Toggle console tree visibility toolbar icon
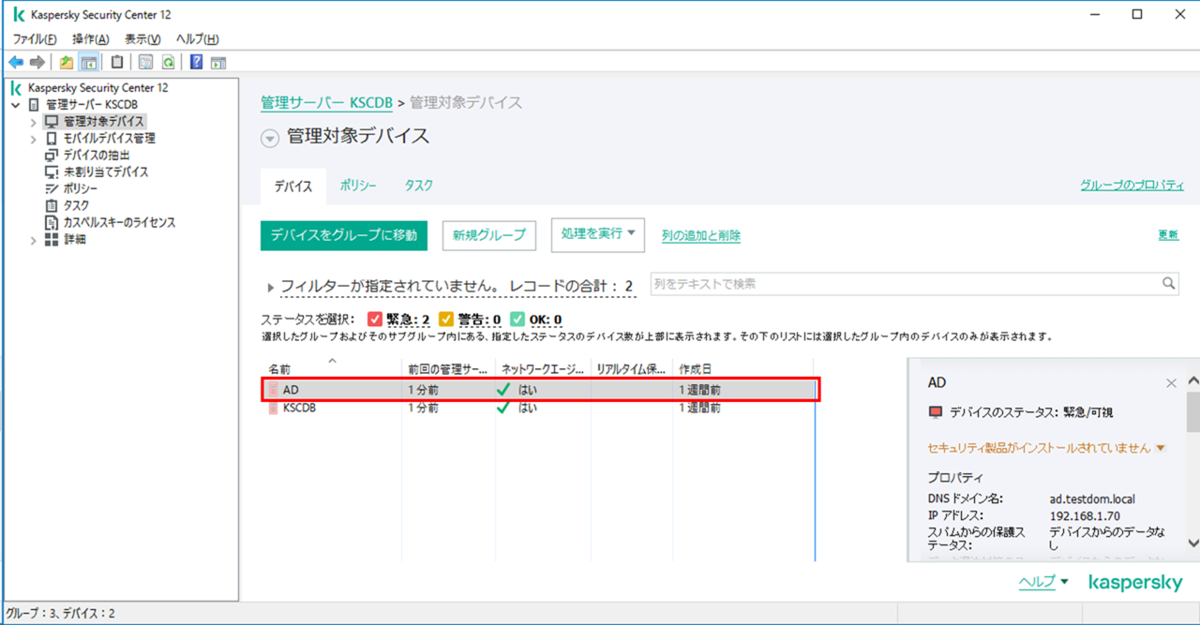 pyautogui.click(x=88, y=62)
